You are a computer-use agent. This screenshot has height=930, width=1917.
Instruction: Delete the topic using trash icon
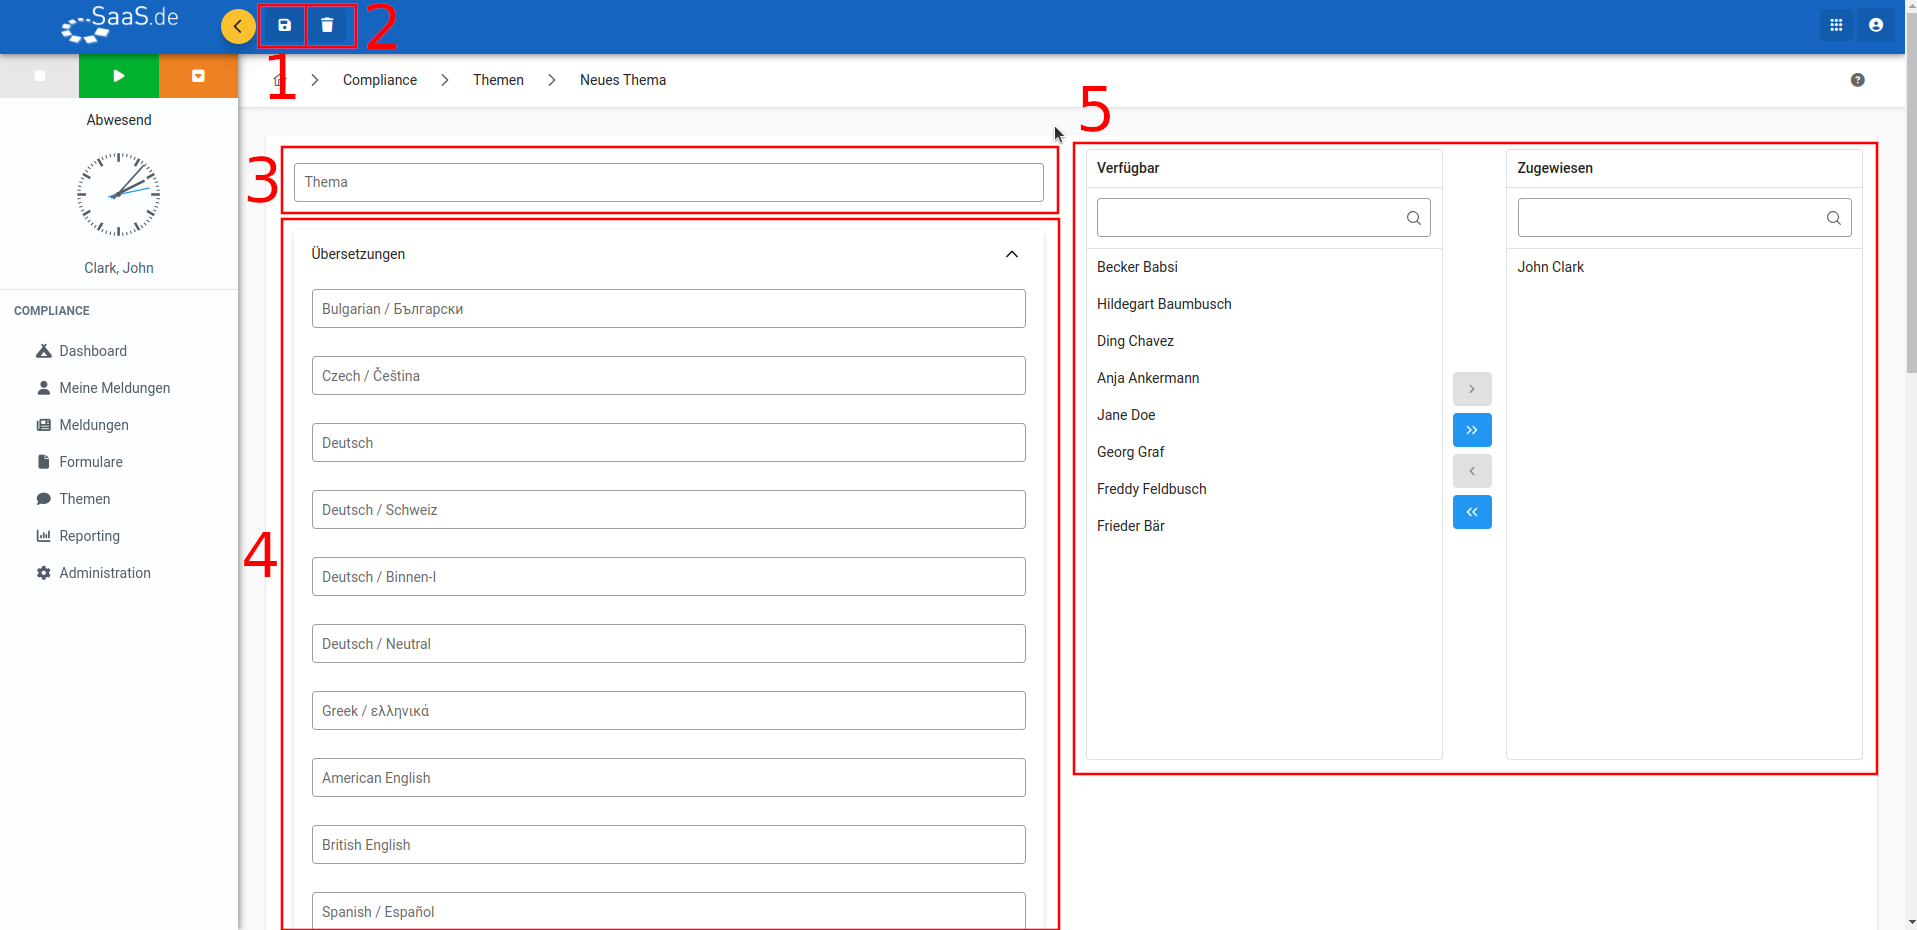(x=327, y=25)
